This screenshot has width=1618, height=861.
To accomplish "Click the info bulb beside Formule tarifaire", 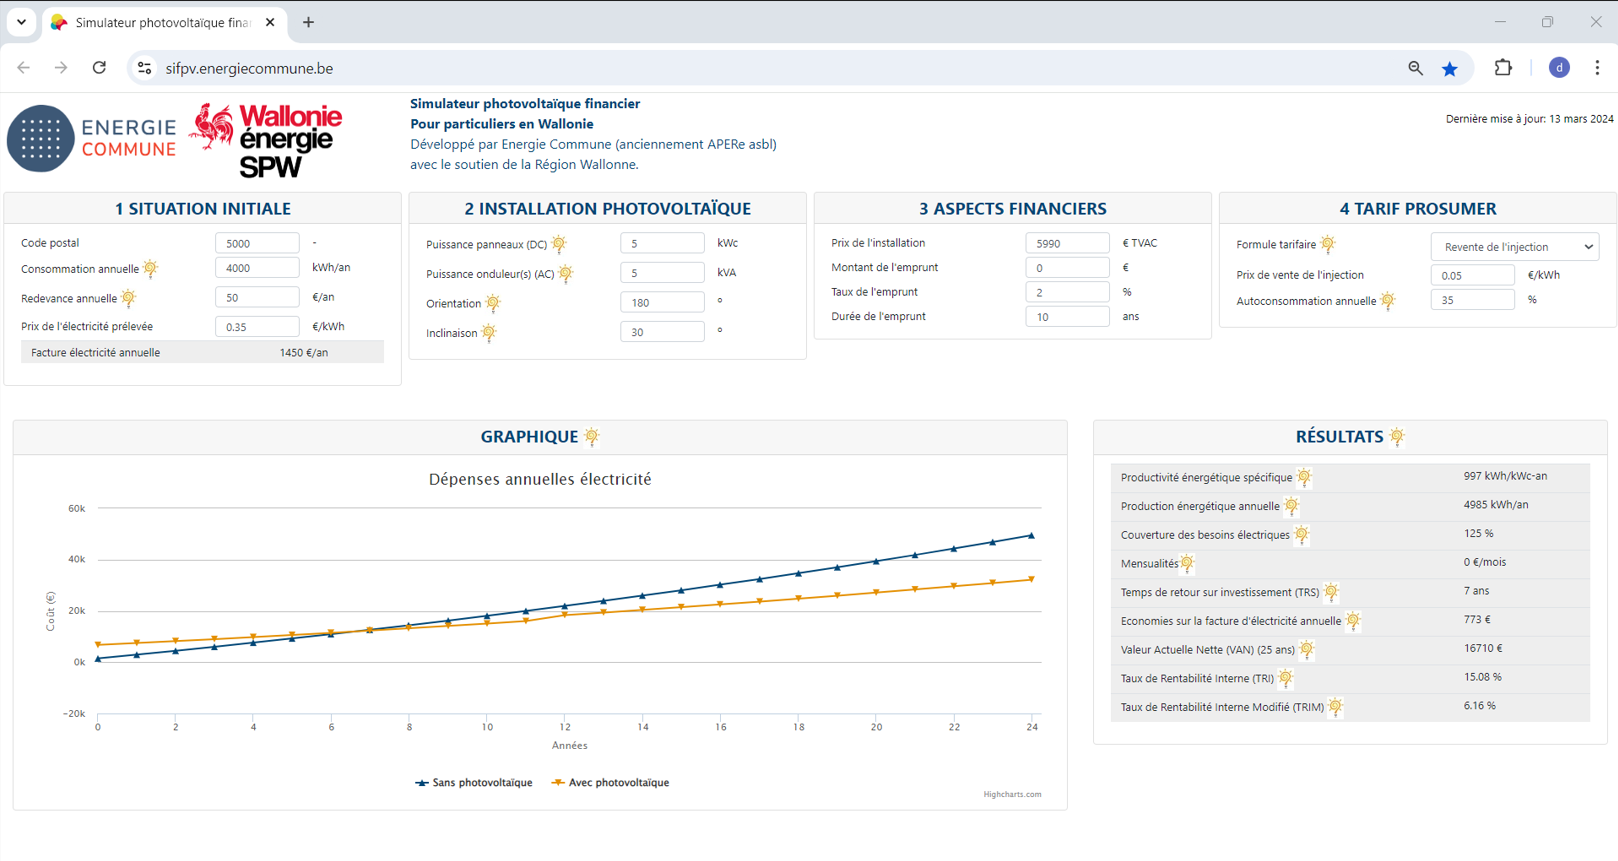I will pos(1327,244).
